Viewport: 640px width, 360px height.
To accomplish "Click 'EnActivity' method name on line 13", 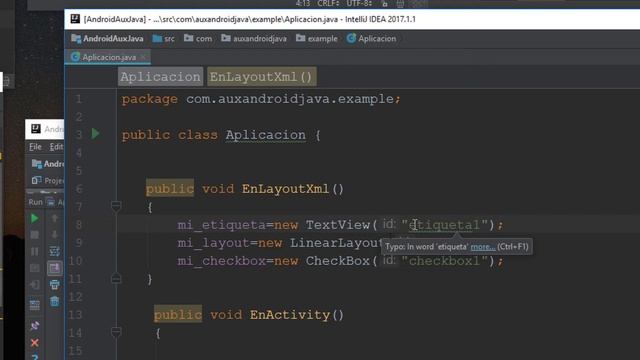I will pos(290,315).
